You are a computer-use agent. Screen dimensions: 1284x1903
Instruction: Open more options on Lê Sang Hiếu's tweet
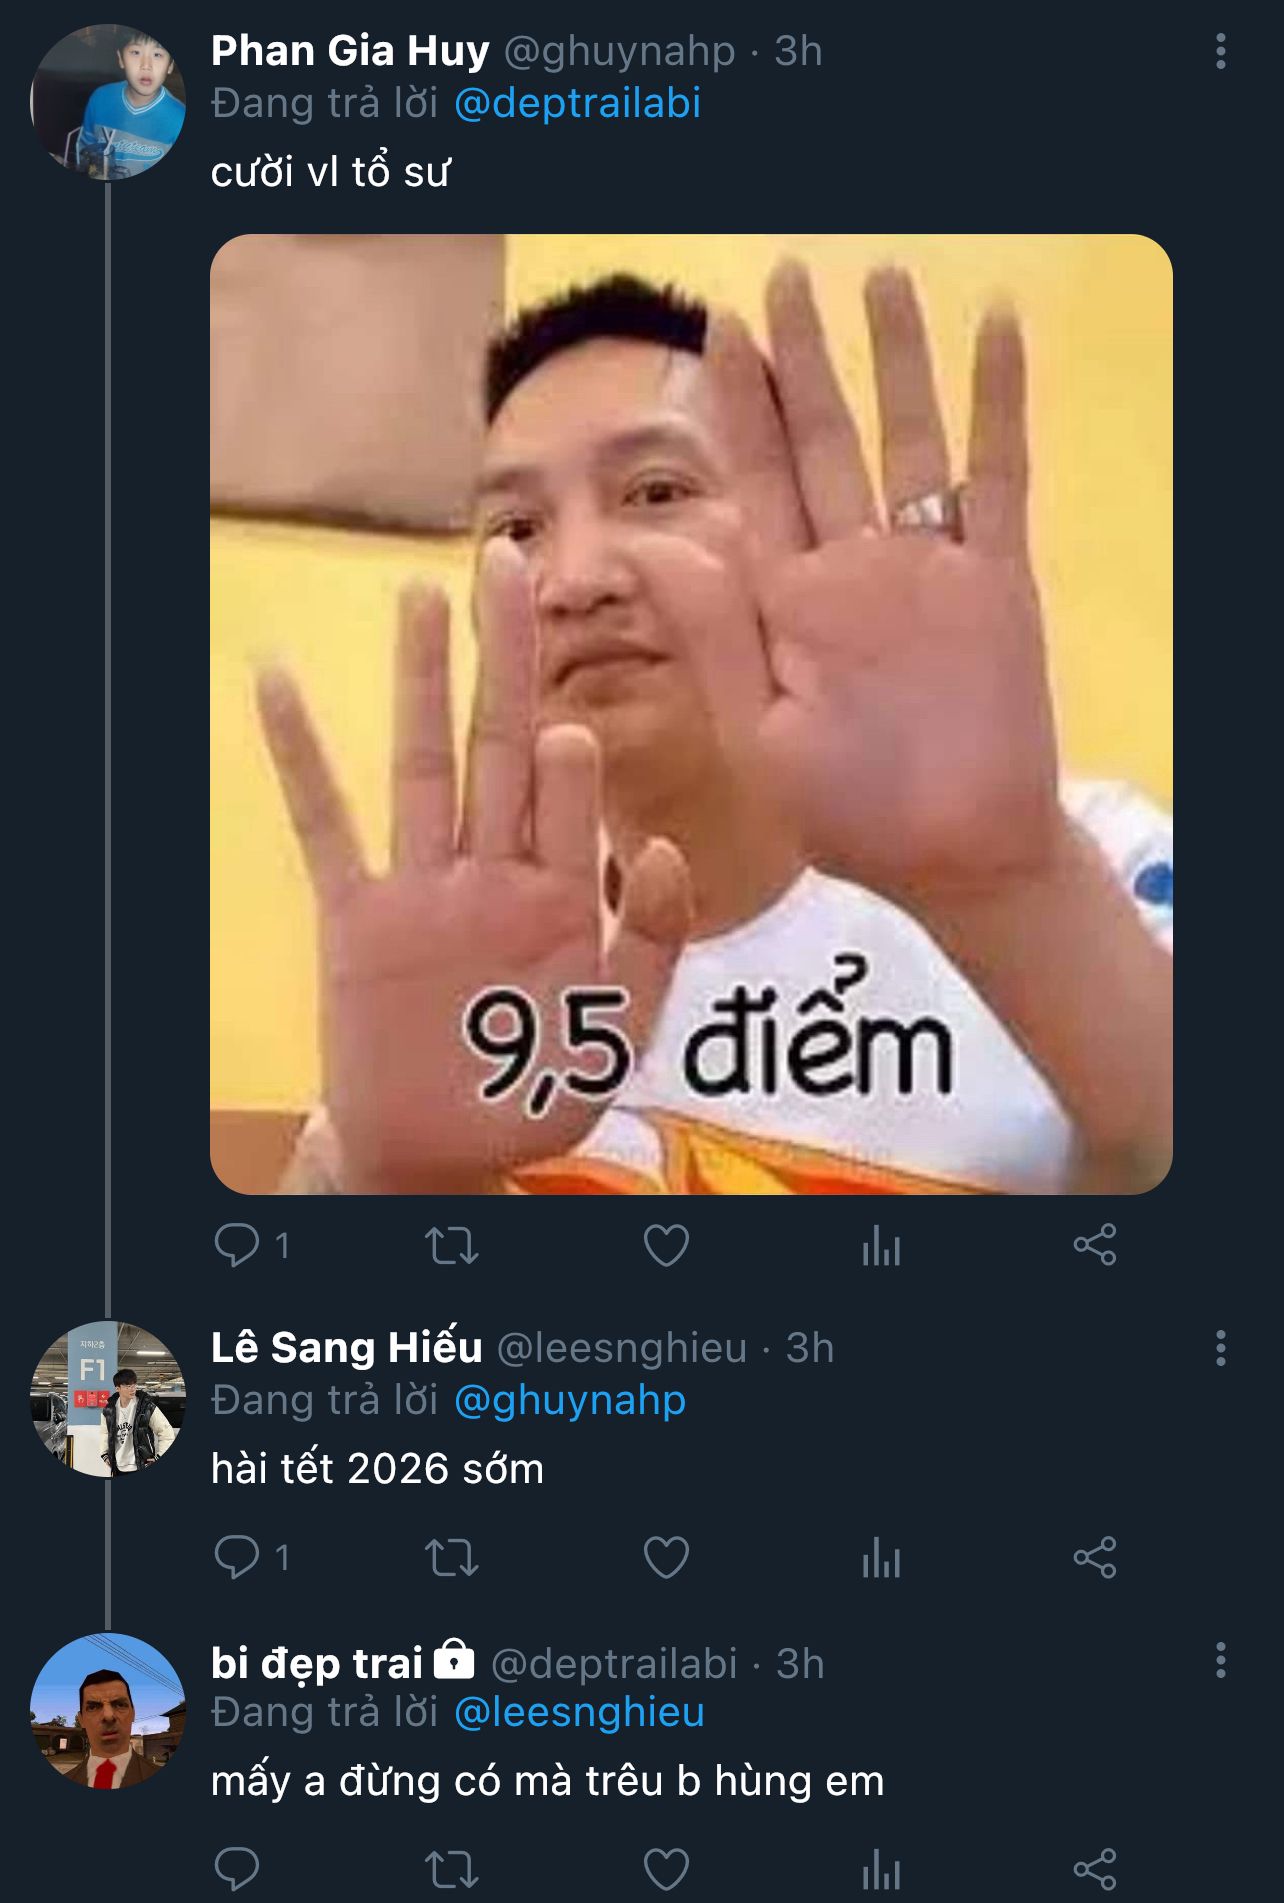(1220, 1348)
